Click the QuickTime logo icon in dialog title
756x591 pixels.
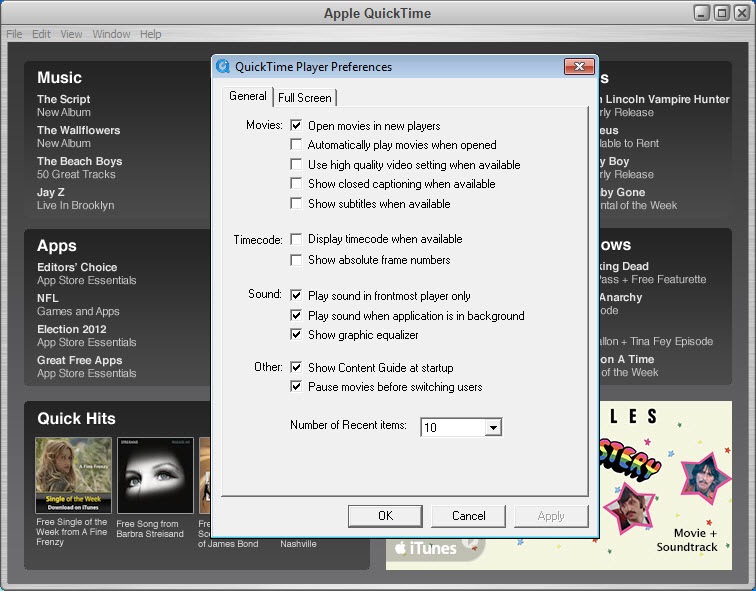pyautogui.click(x=223, y=66)
